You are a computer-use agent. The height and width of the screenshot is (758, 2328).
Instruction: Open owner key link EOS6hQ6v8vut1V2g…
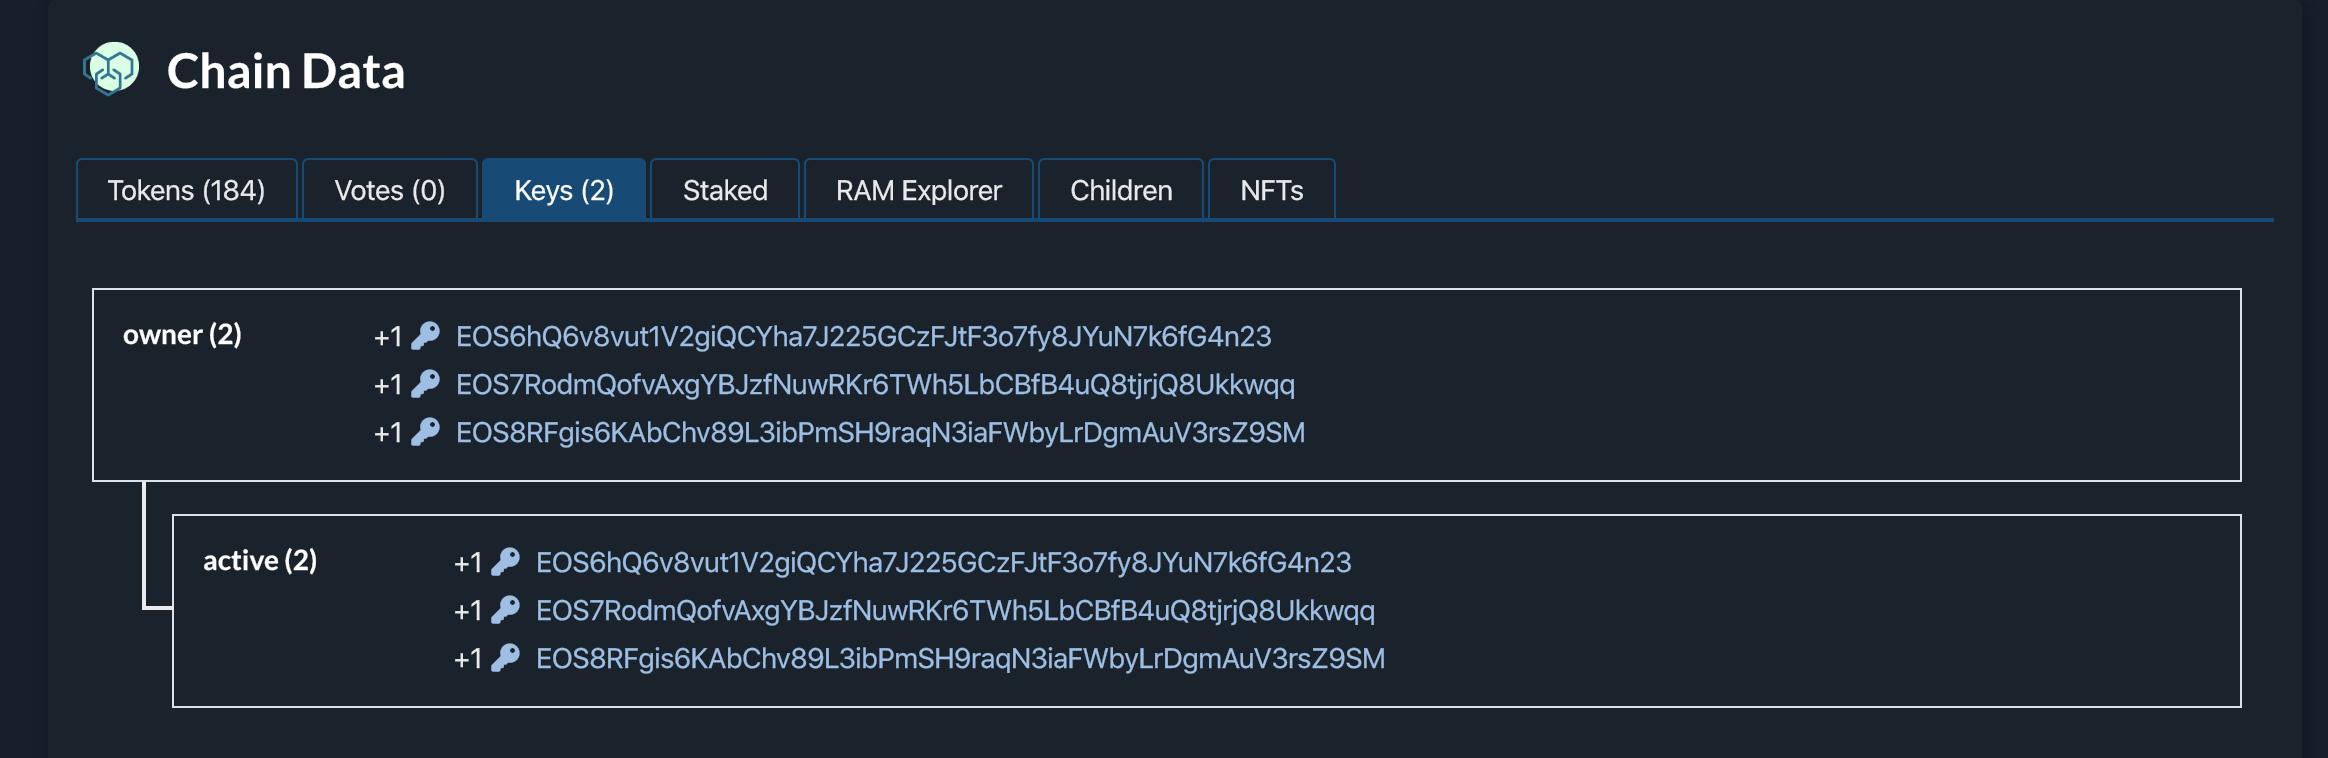pos(863,336)
